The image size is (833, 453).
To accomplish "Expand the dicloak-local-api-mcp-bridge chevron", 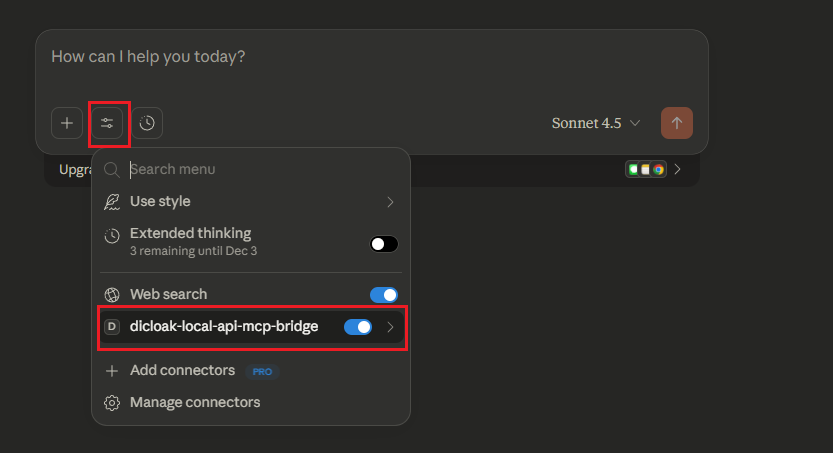I will [x=390, y=327].
